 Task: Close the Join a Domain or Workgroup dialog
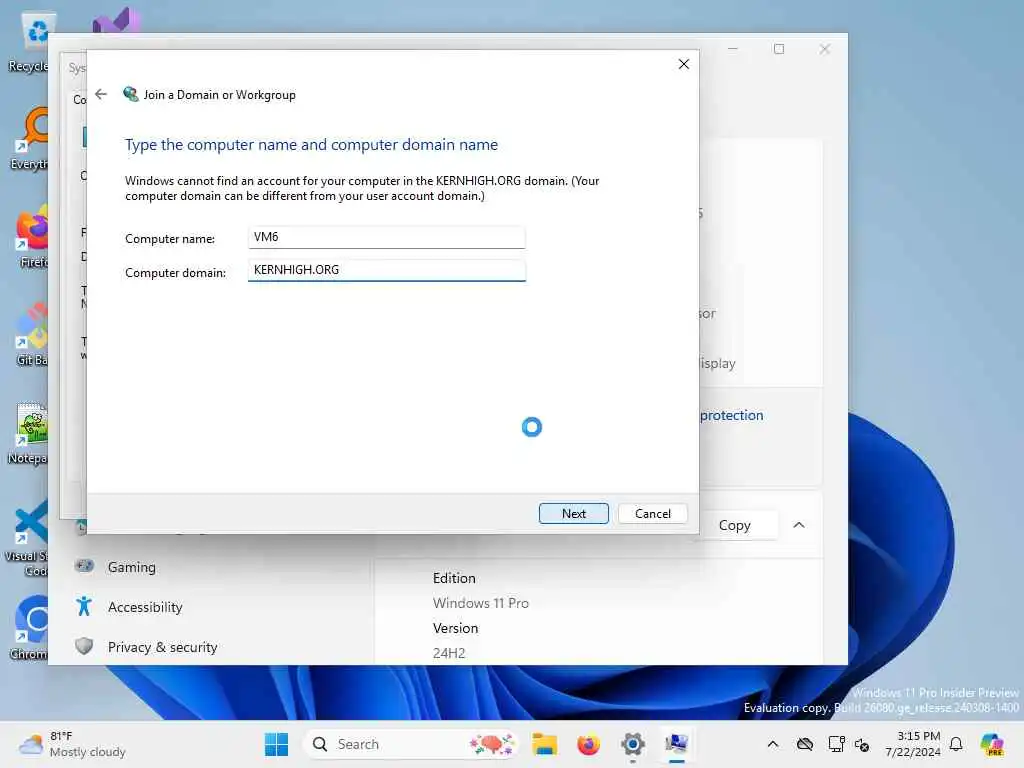coord(683,64)
